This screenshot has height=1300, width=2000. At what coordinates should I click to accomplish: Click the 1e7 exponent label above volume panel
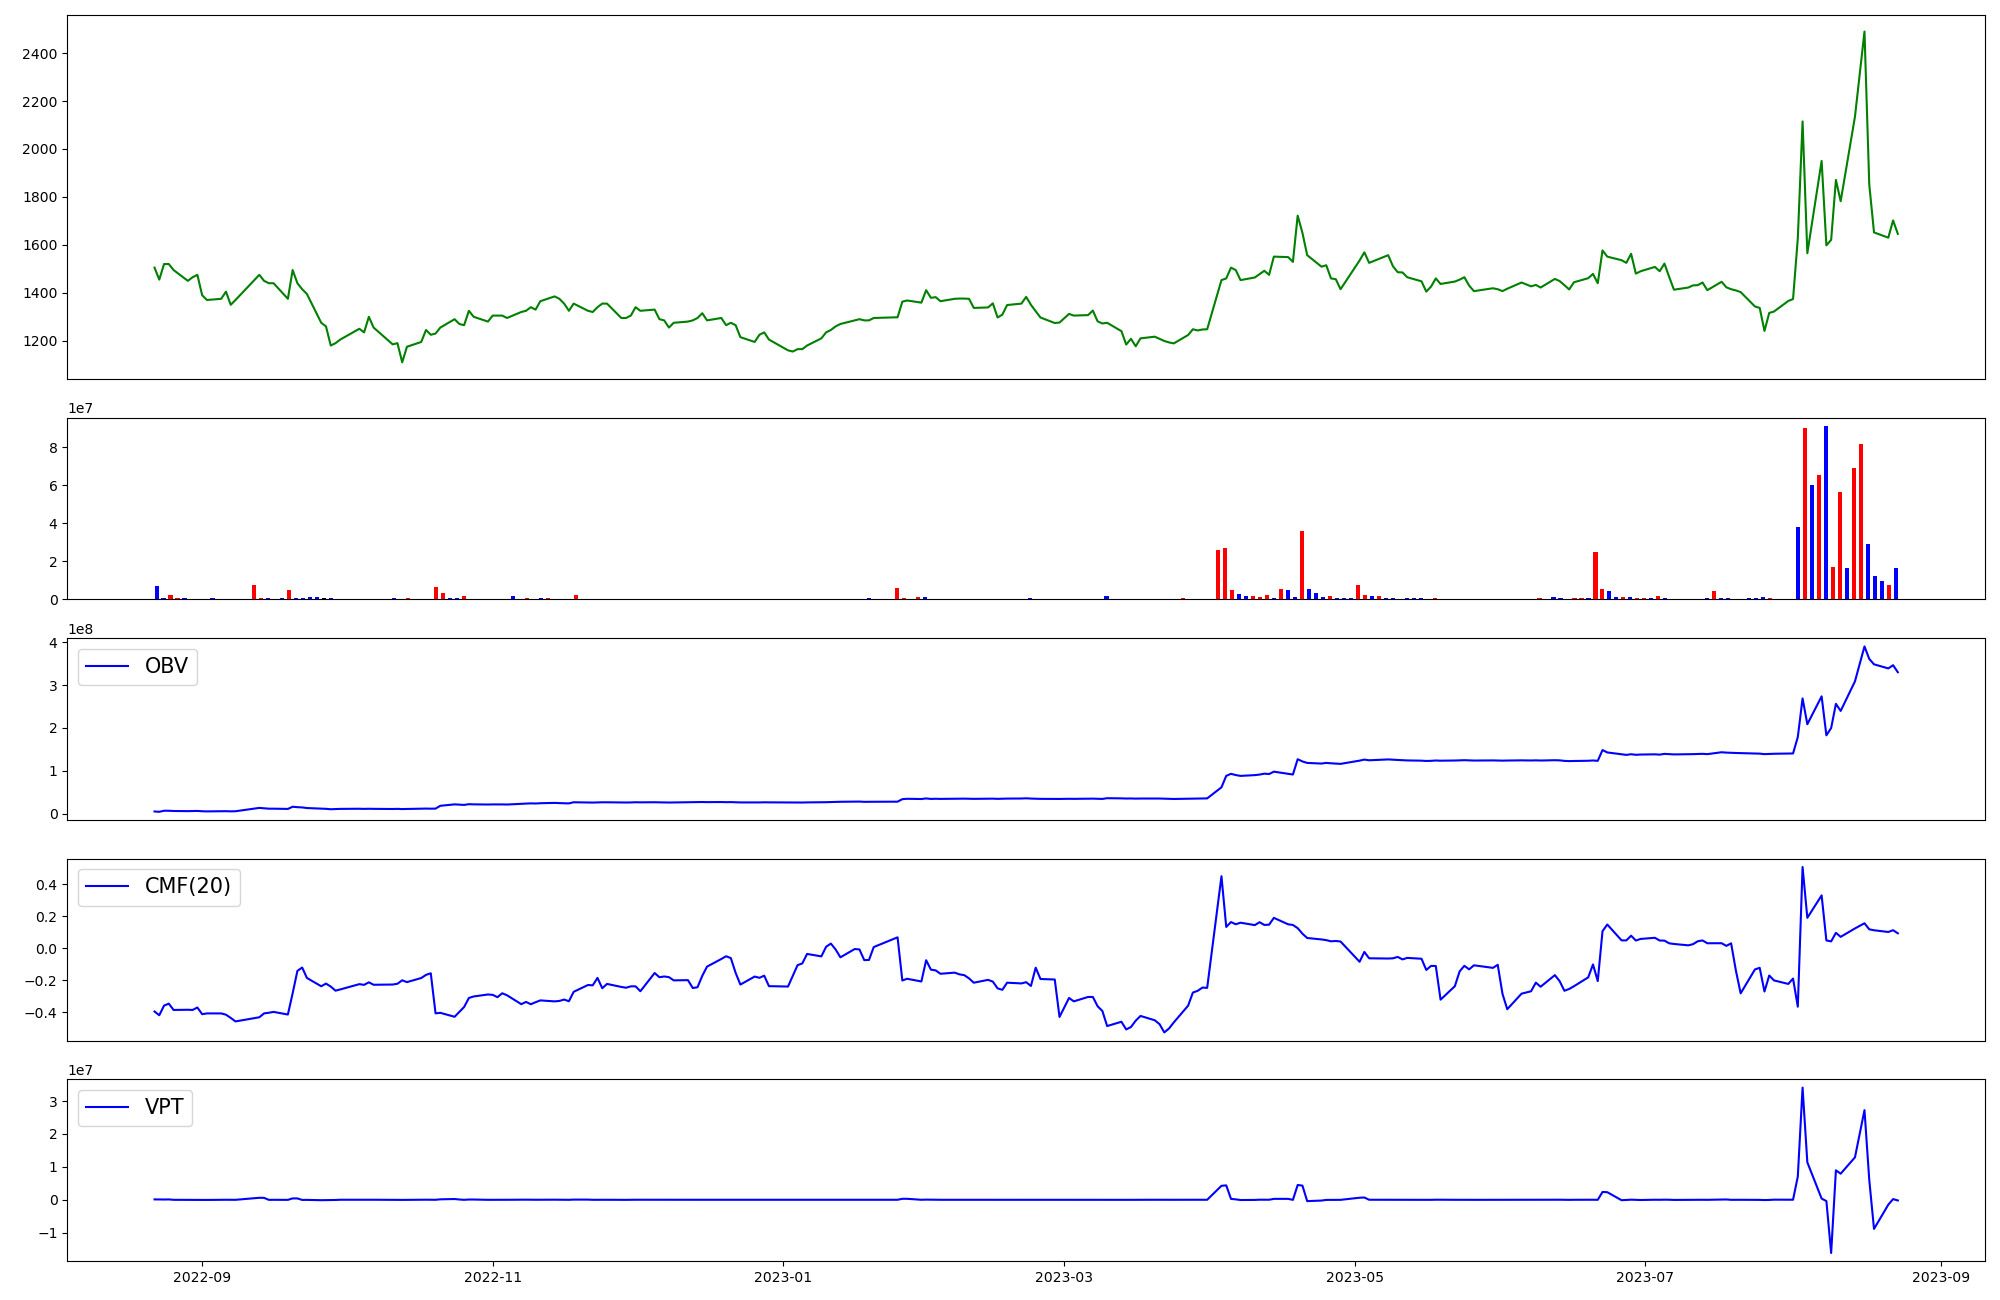[x=80, y=409]
